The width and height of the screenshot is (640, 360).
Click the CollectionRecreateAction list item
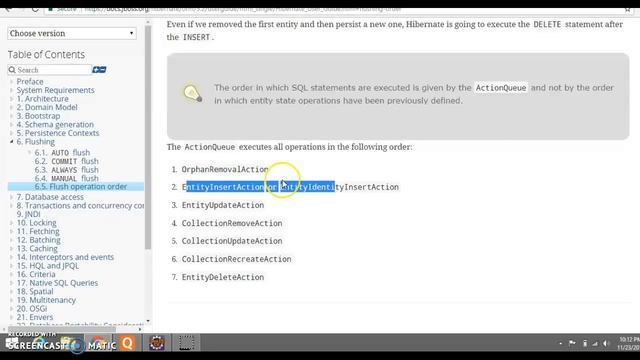tap(236, 259)
